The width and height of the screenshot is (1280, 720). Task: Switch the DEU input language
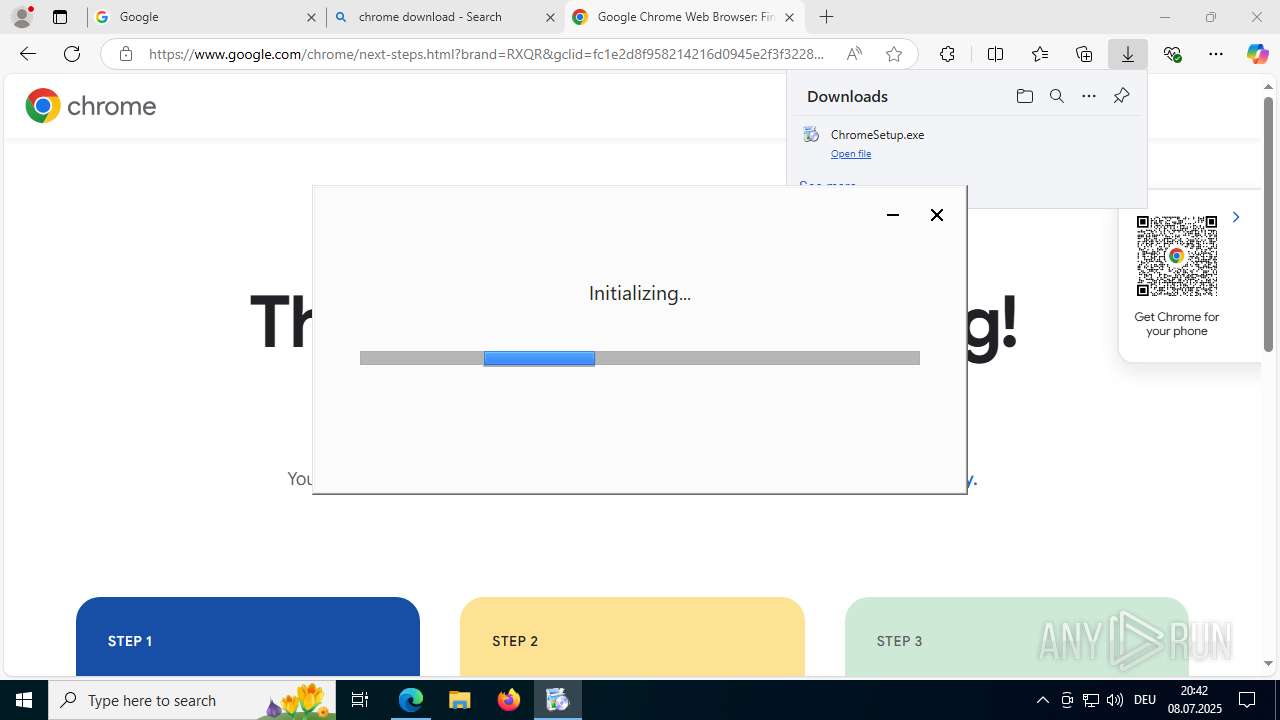coord(1145,700)
